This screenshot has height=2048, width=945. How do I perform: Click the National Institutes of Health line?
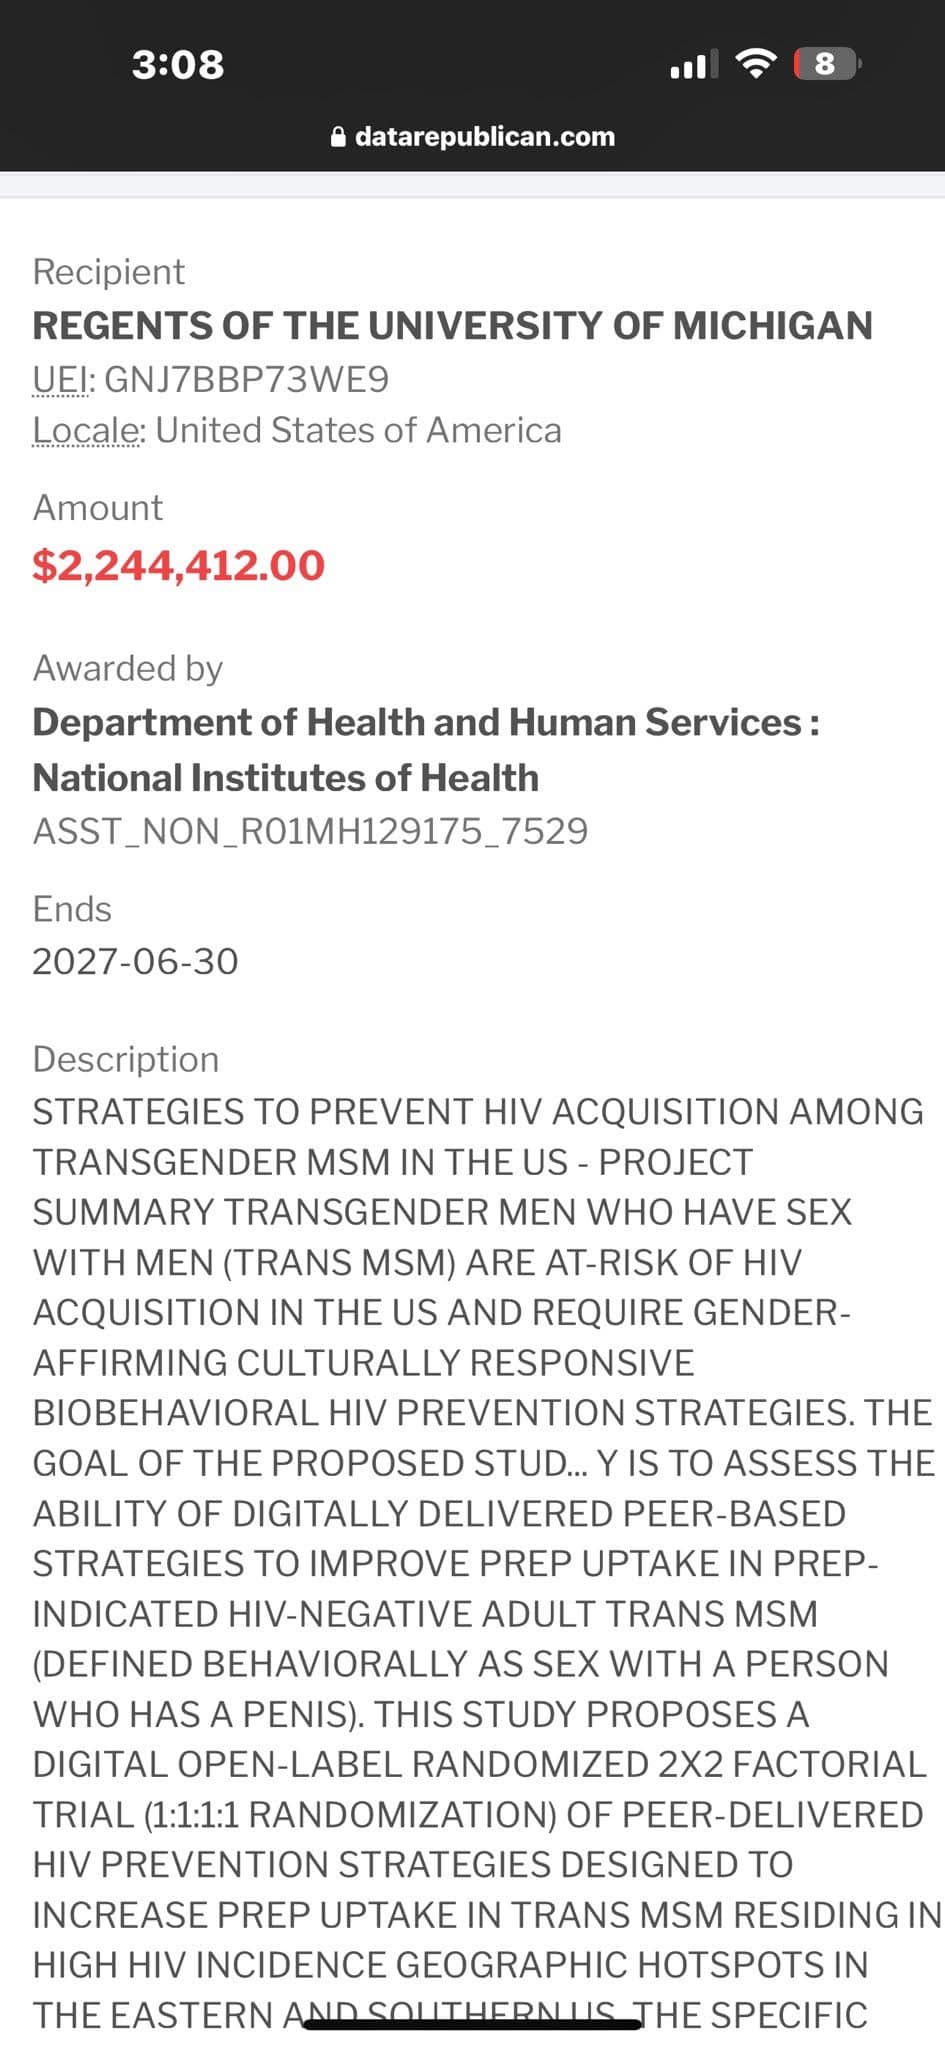(286, 778)
